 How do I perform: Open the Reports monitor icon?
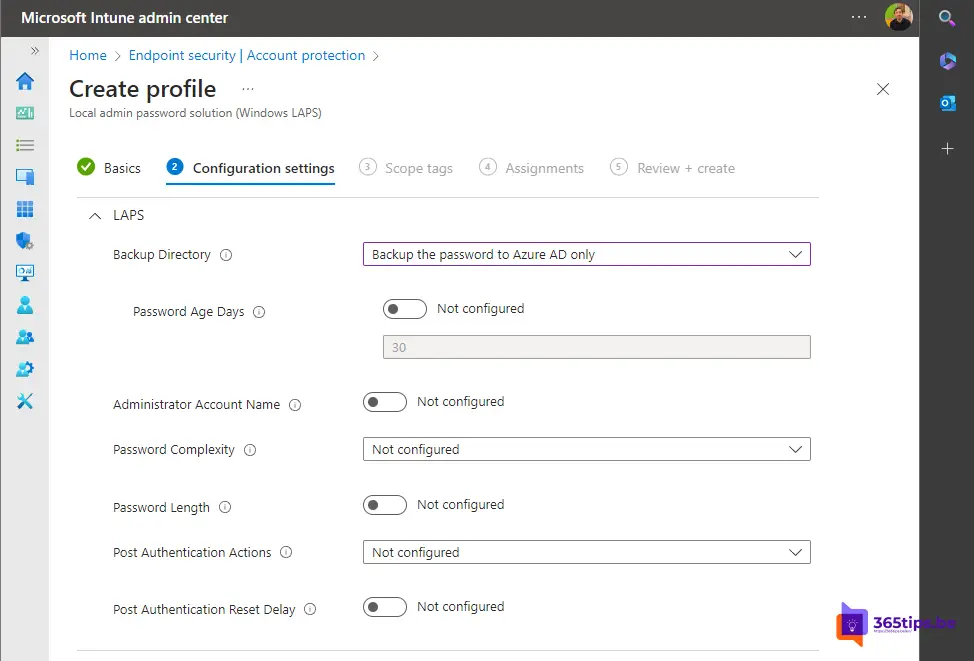[x=25, y=273]
